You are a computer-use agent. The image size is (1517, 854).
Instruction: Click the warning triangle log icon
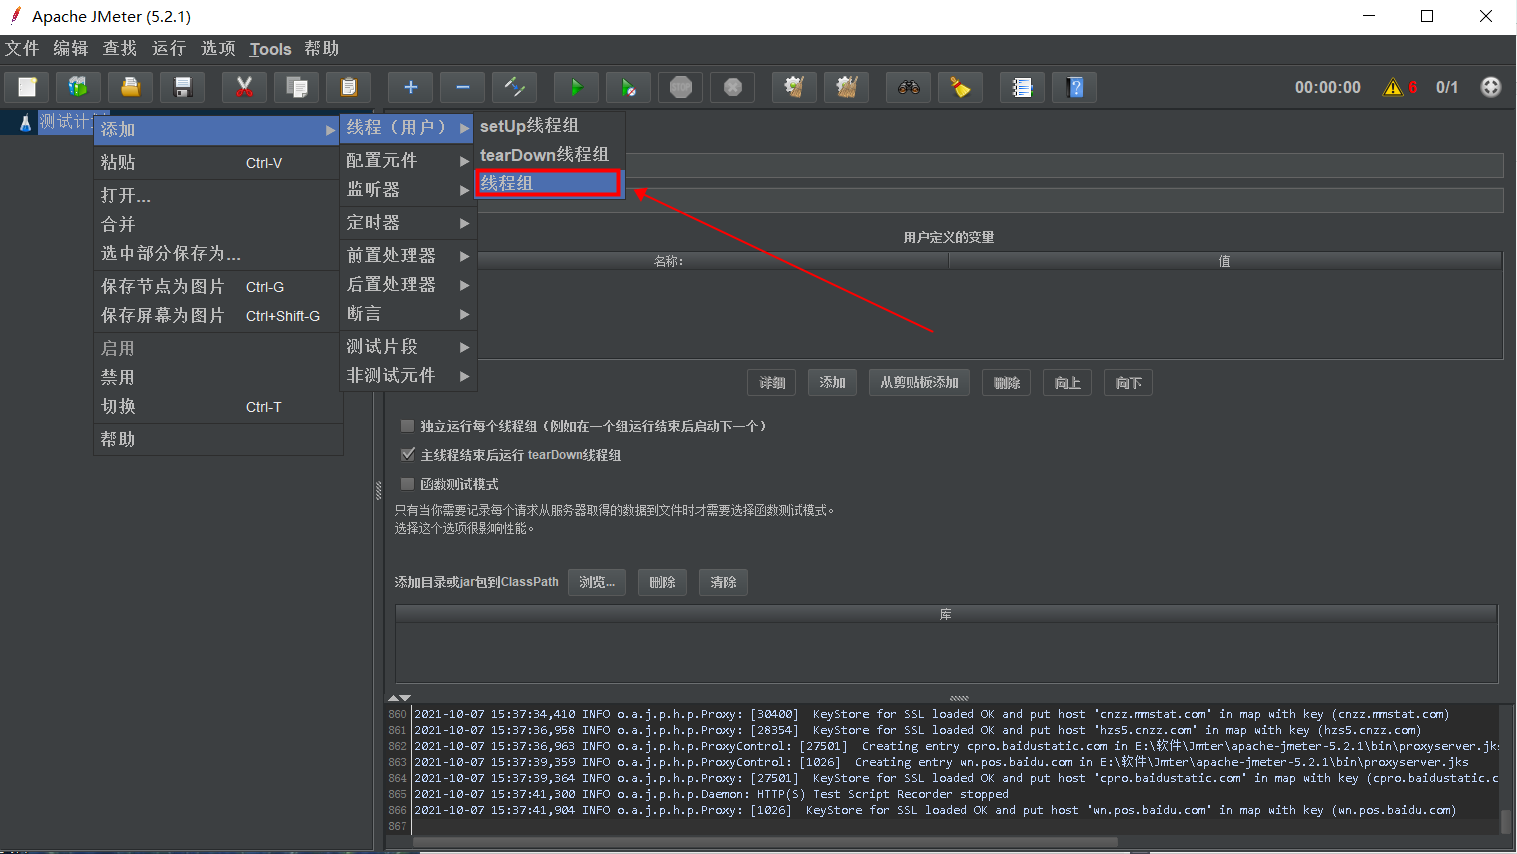click(1392, 87)
